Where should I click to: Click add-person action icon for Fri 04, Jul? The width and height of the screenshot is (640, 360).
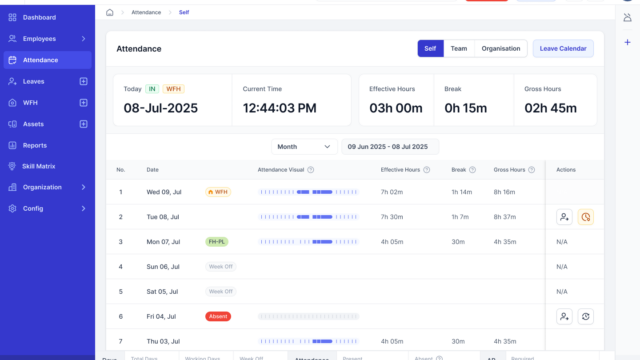[x=564, y=316]
